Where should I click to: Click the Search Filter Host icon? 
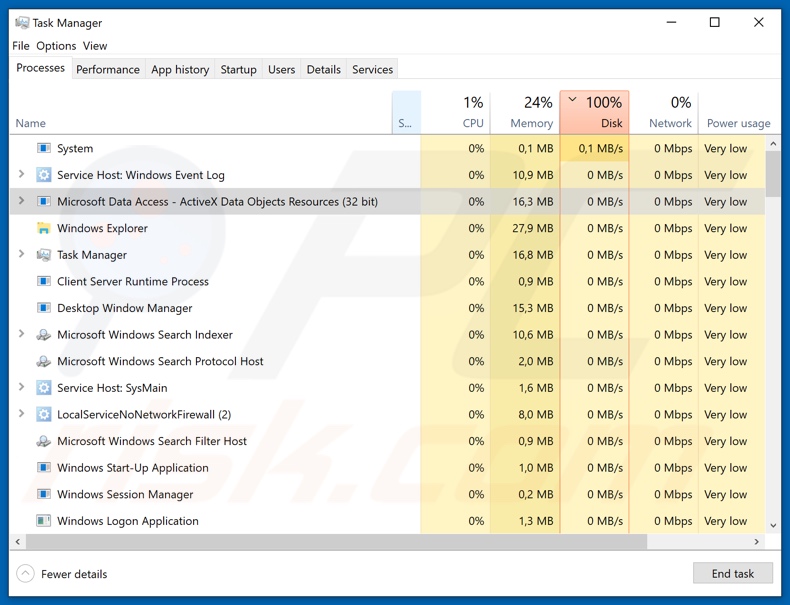pyautogui.click(x=44, y=441)
